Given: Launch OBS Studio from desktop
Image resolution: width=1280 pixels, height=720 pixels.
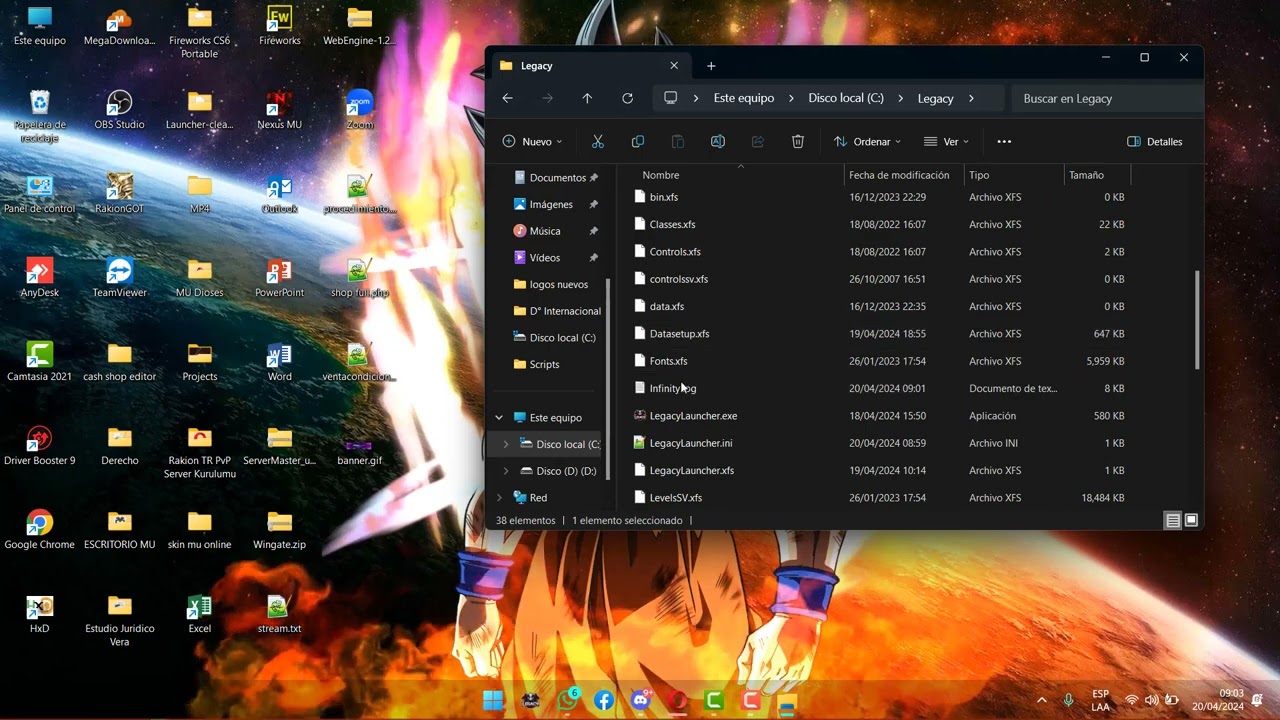Looking at the screenshot, I should [x=119, y=109].
